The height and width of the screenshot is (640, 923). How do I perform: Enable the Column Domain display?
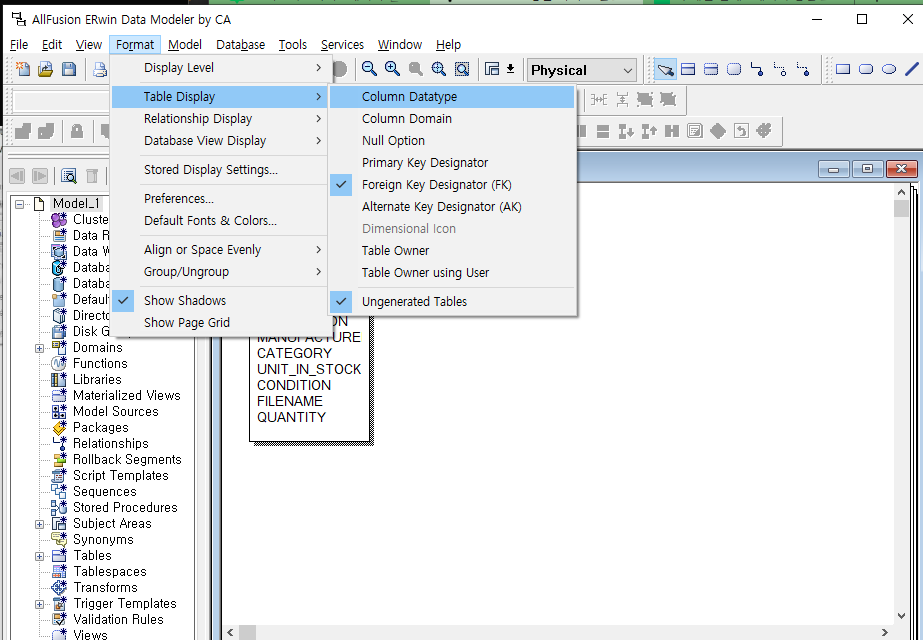coord(452,118)
